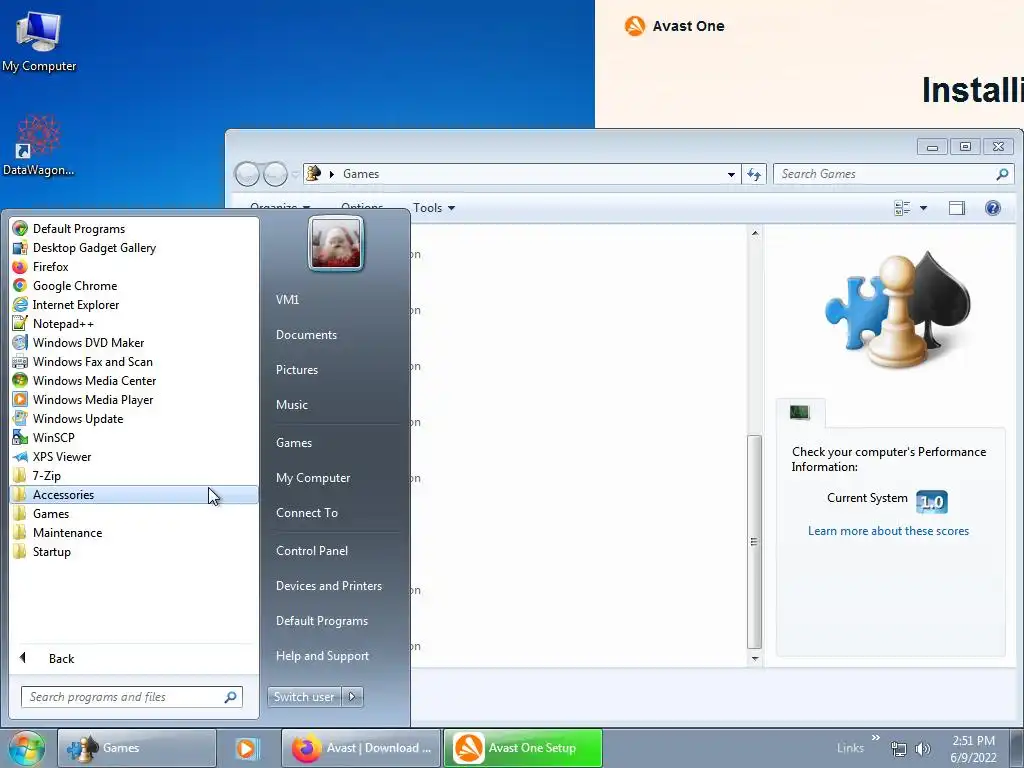Refresh the Games window
The image size is (1024, 768).
coord(754,174)
